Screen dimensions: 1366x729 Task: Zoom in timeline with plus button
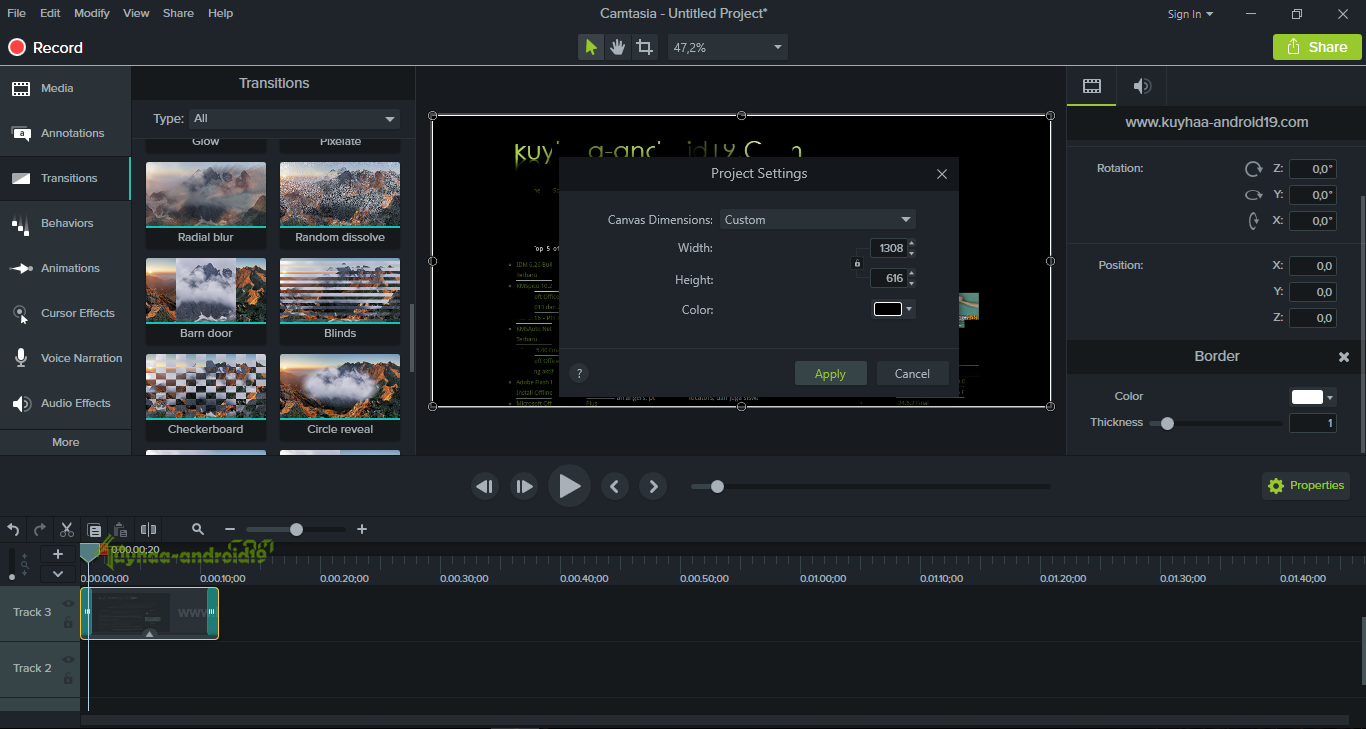click(362, 530)
